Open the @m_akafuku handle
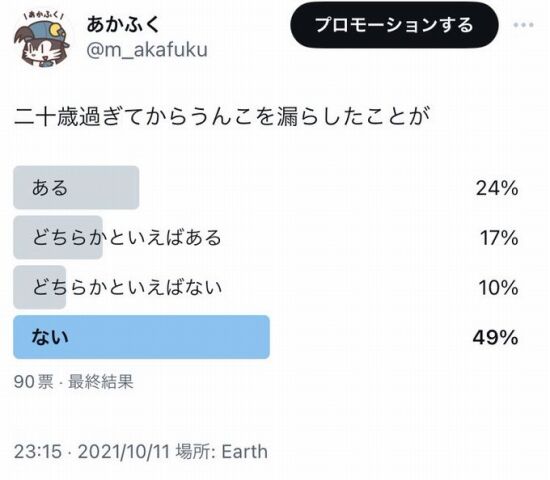Image resolution: width=550 pixels, height=480 pixels. click(147, 50)
